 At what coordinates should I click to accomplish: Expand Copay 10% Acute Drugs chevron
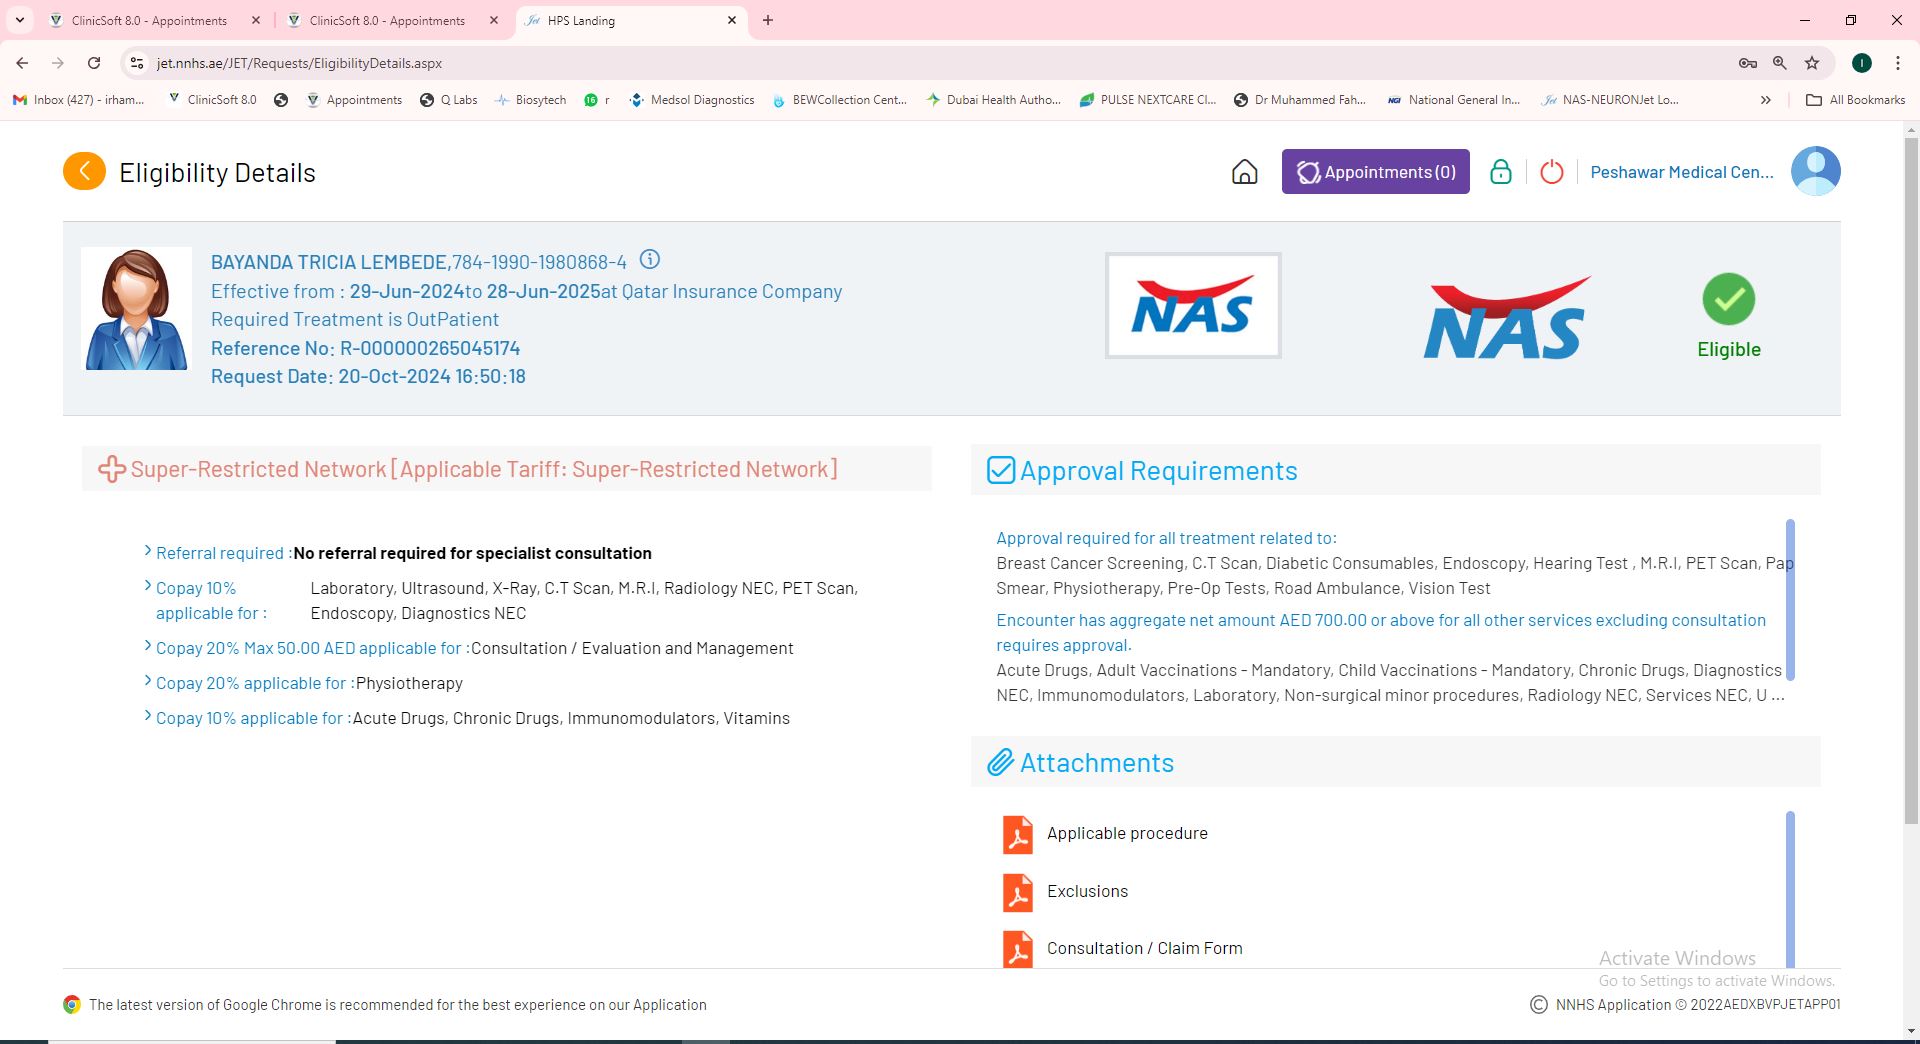148,716
